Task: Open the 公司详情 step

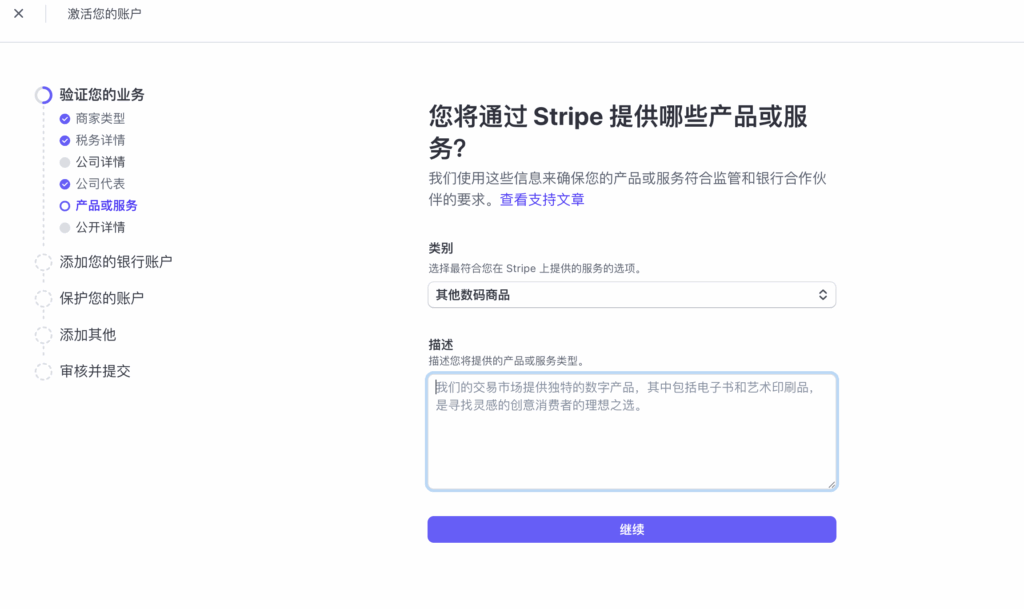Action: 100,162
